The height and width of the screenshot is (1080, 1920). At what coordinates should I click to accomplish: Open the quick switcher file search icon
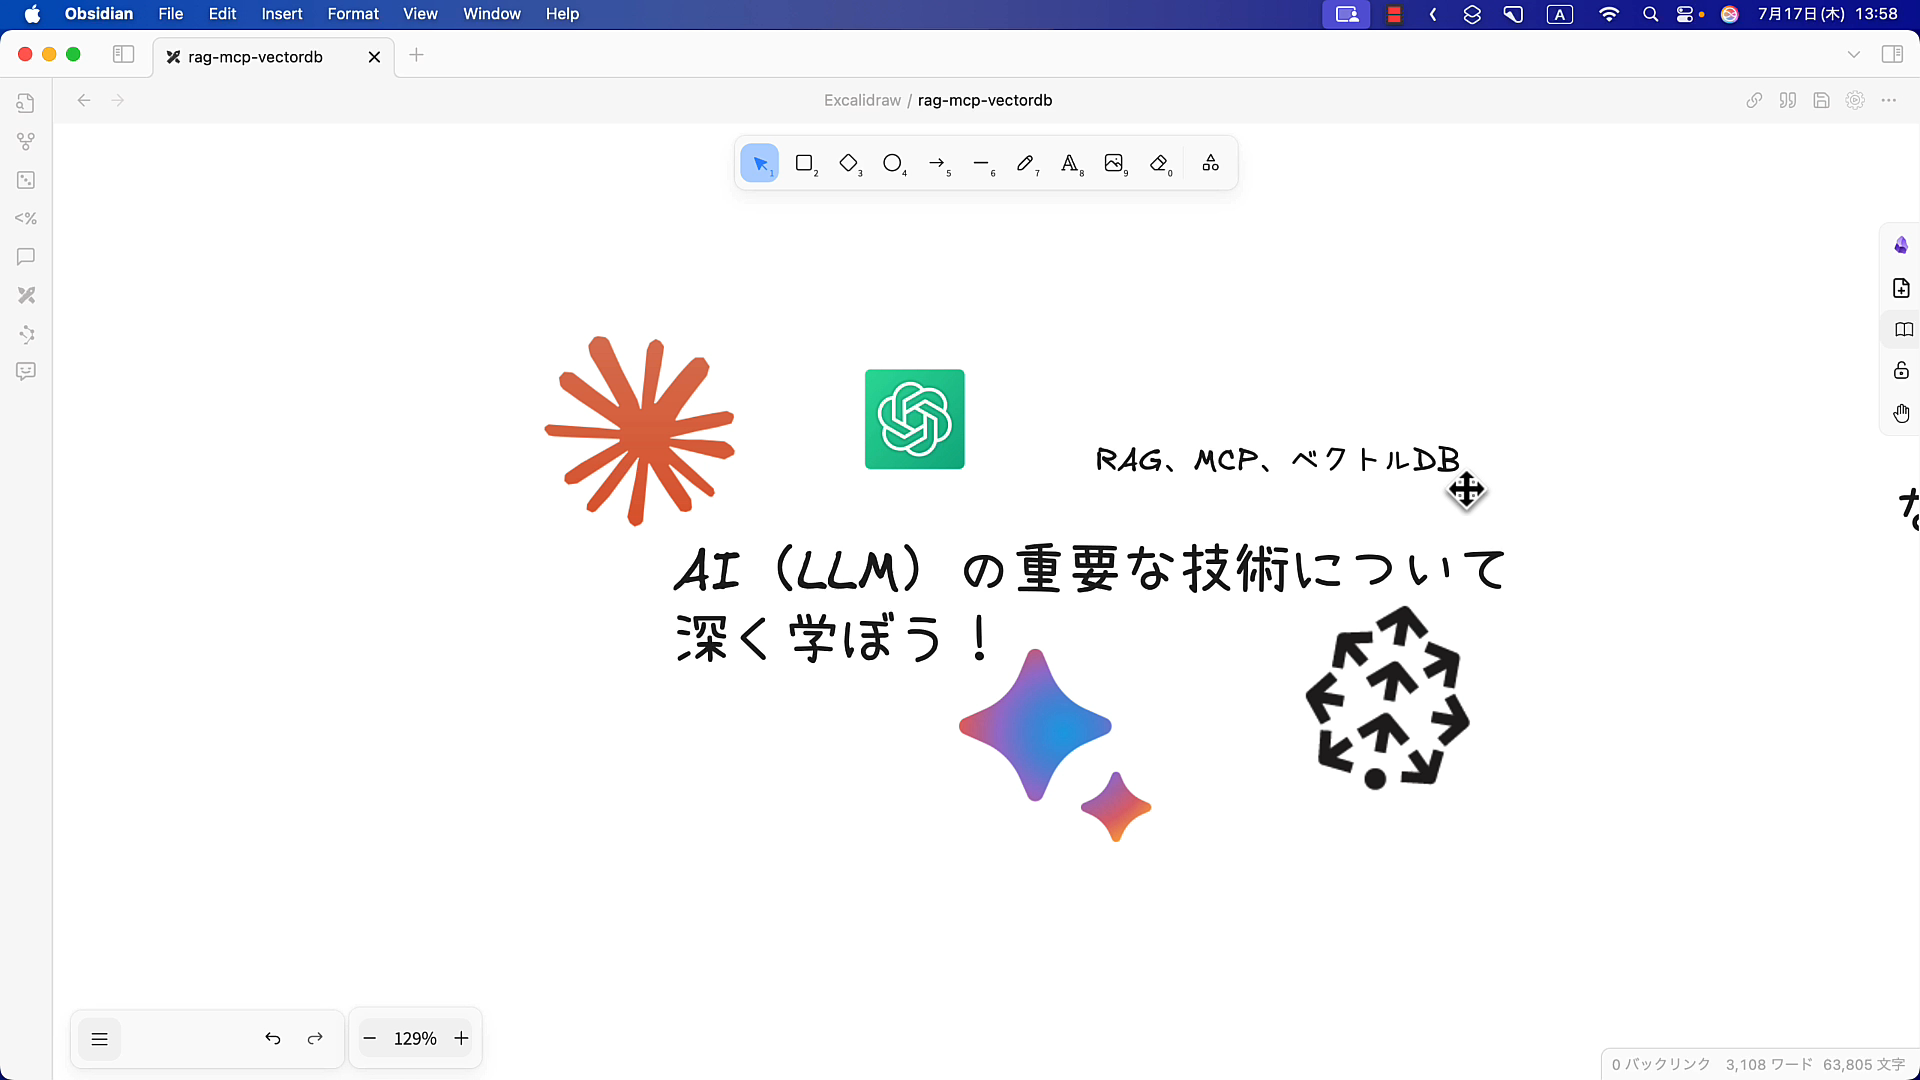coord(26,103)
